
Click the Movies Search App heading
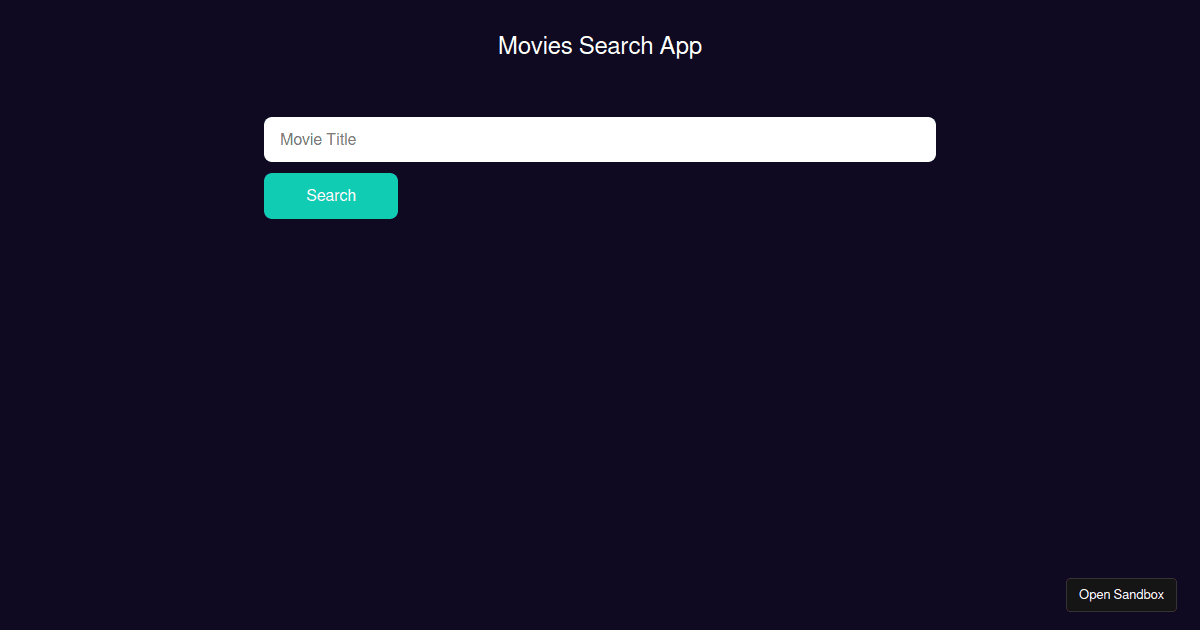tap(599, 46)
